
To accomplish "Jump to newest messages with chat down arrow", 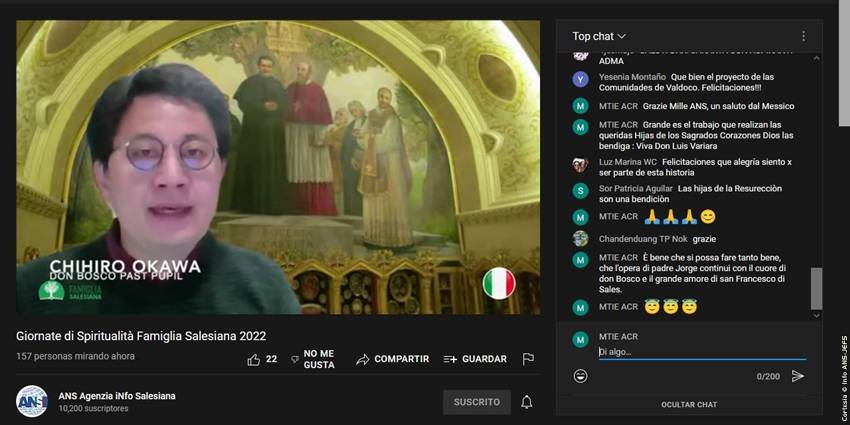I will point(817,315).
